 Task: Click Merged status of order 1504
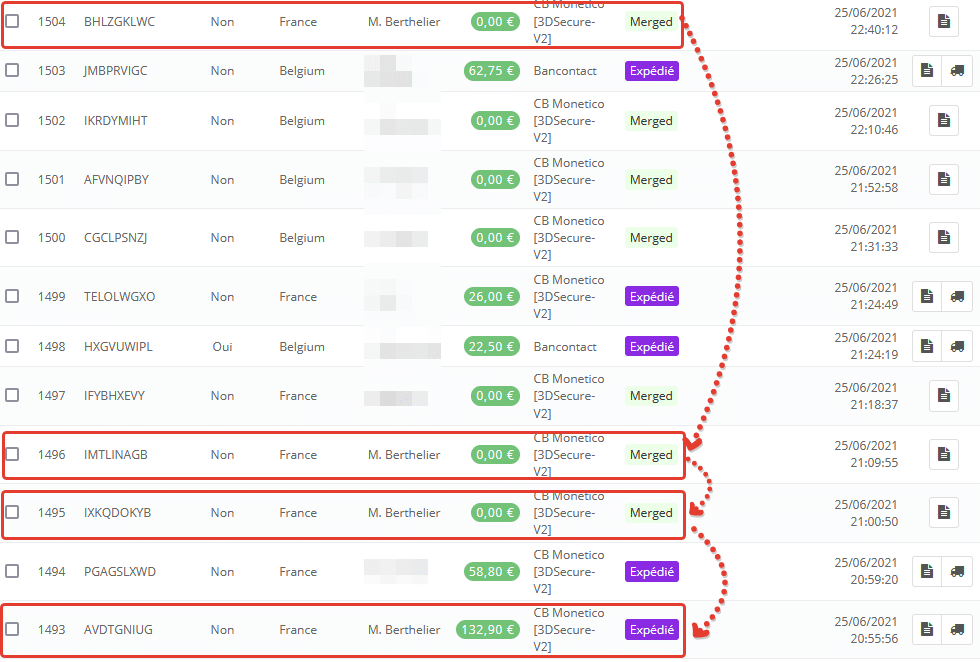pos(651,22)
